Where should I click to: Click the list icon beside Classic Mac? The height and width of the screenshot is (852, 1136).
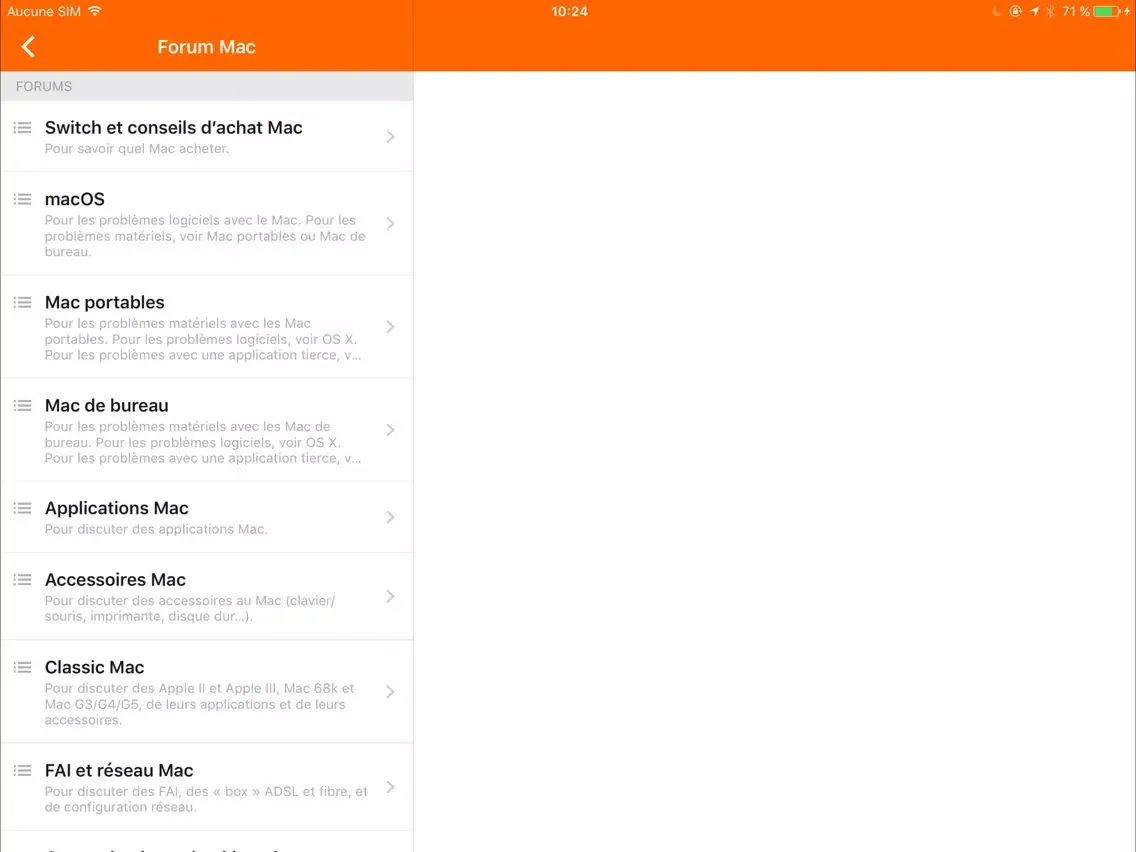click(22, 668)
